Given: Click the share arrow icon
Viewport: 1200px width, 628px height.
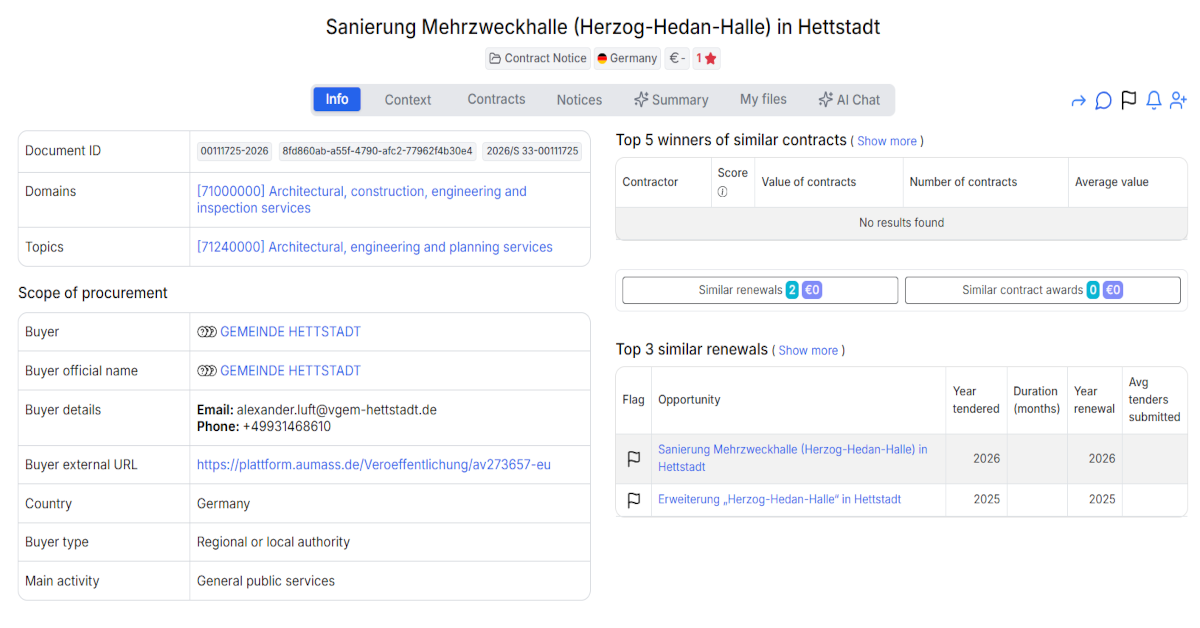Looking at the screenshot, I should click(1078, 101).
